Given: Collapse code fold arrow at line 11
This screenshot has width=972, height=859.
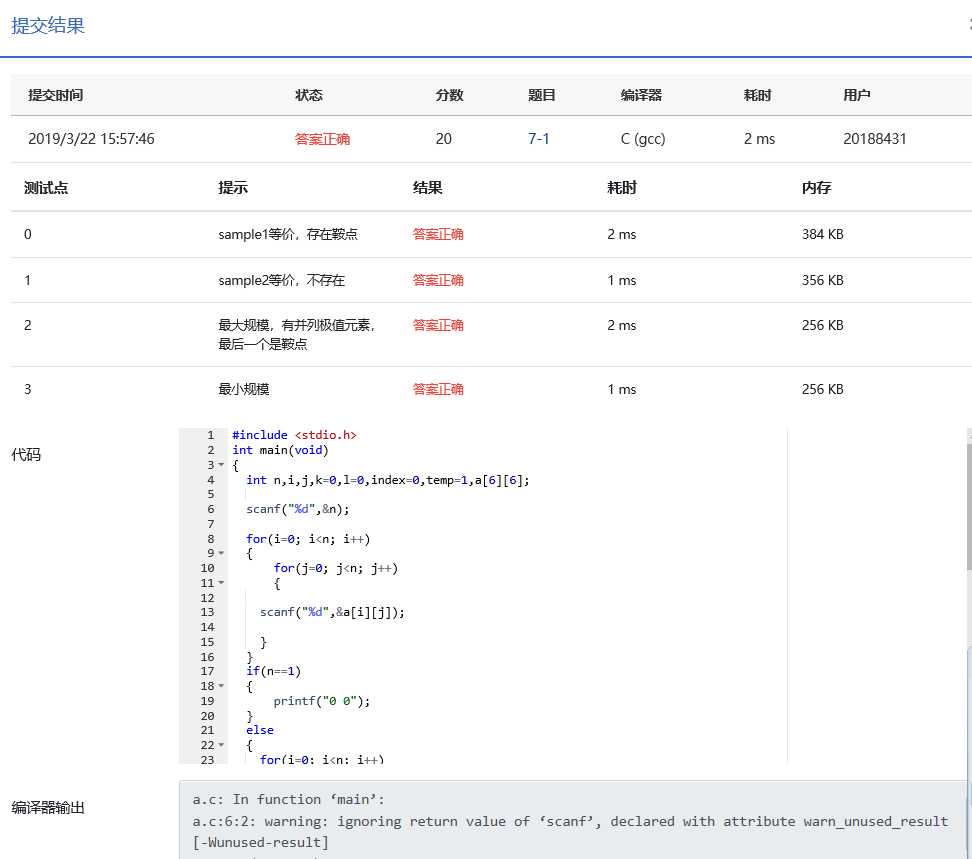Looking at the screenshot, I should pyautogui.click(x=221, y=583).
